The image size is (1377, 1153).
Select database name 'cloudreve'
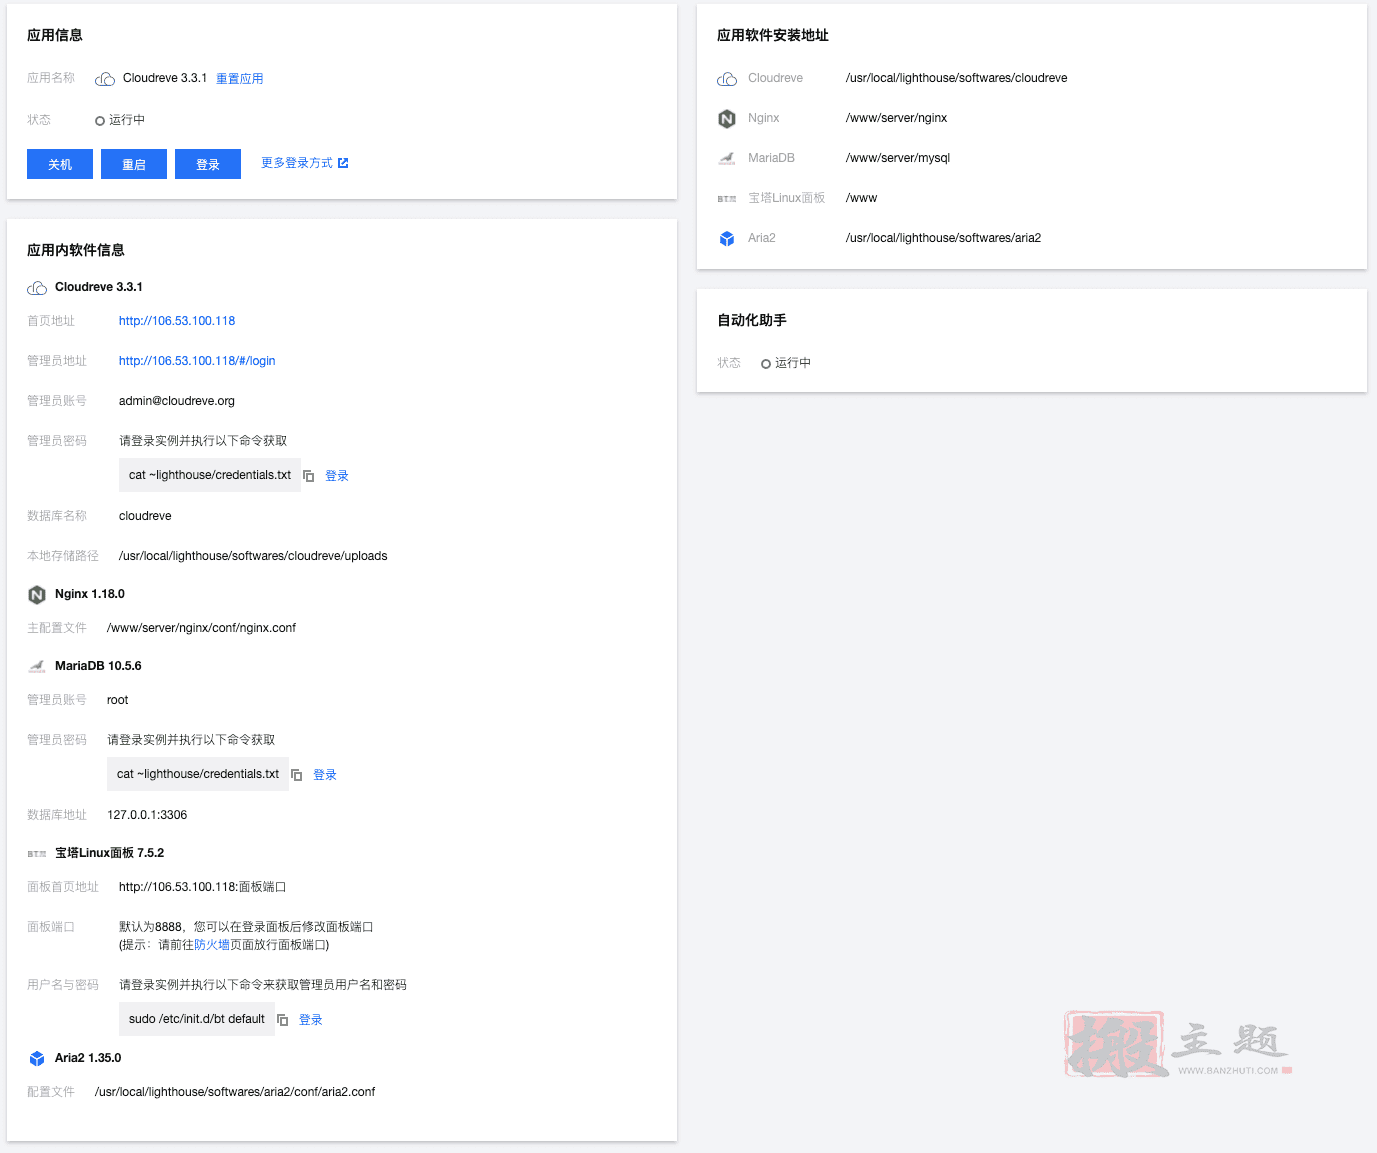click(145, 516)
